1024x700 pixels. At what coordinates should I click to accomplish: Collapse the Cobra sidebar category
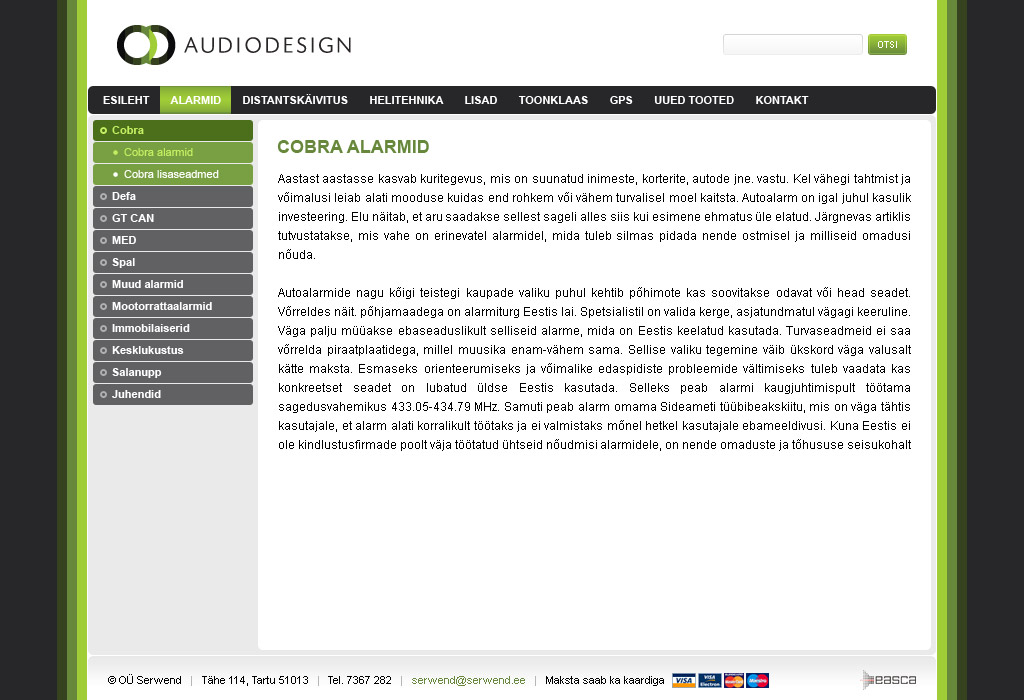pos(173,130)
